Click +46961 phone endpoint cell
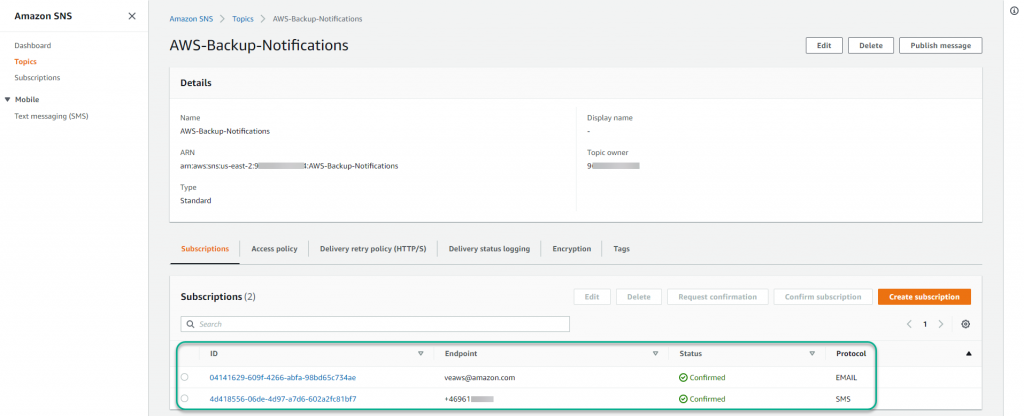The height and width of the screenshot is (416, 1024). pos(469,398)
